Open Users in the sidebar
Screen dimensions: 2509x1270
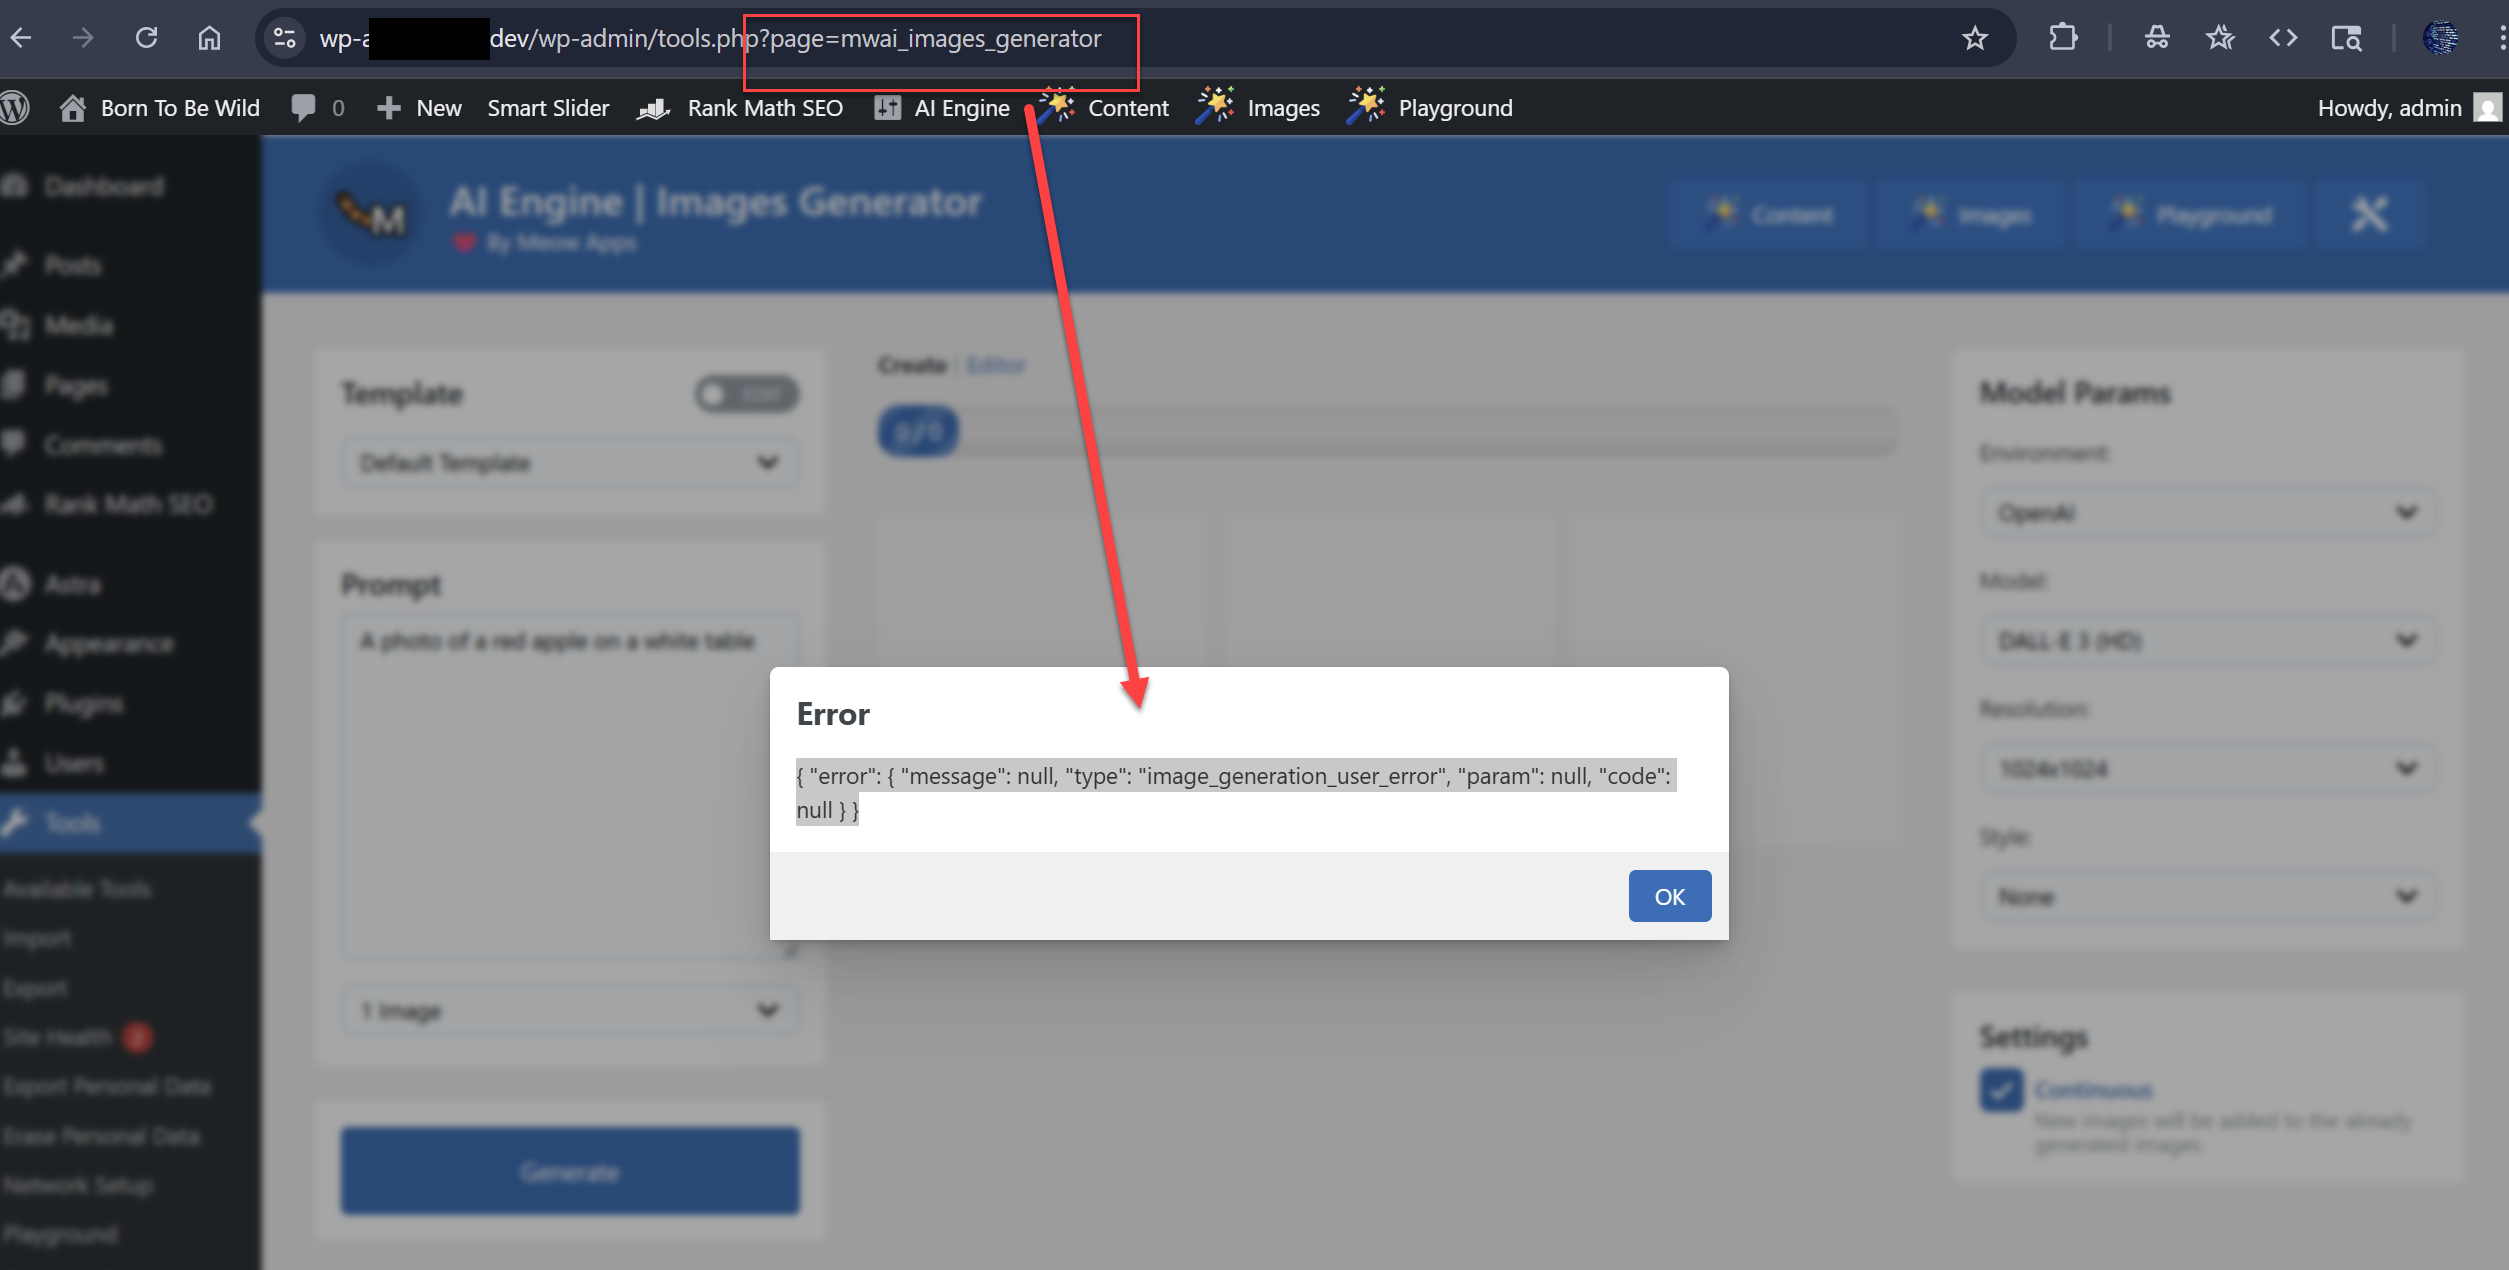click(x=74, y=763)
